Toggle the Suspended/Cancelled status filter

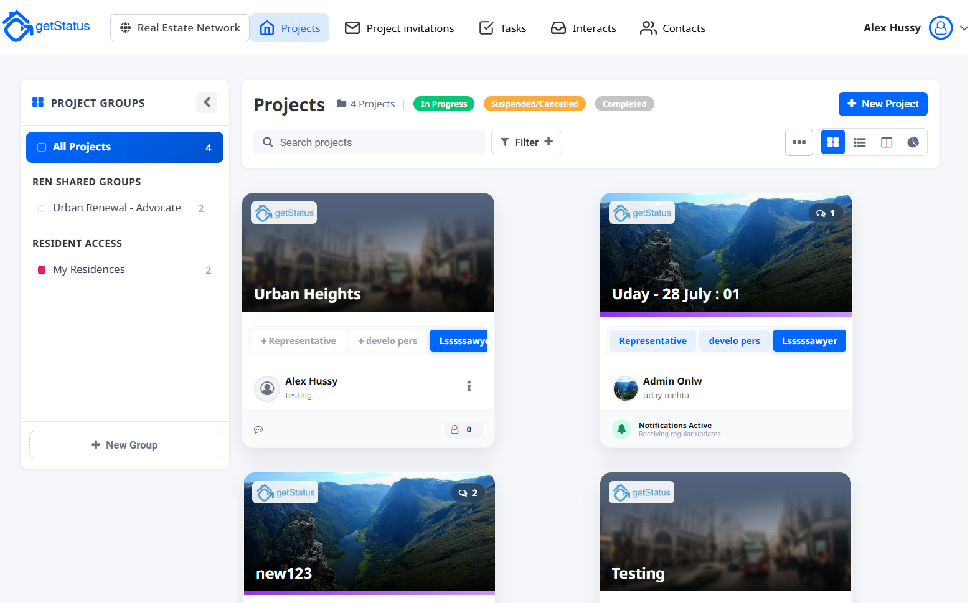535,104
